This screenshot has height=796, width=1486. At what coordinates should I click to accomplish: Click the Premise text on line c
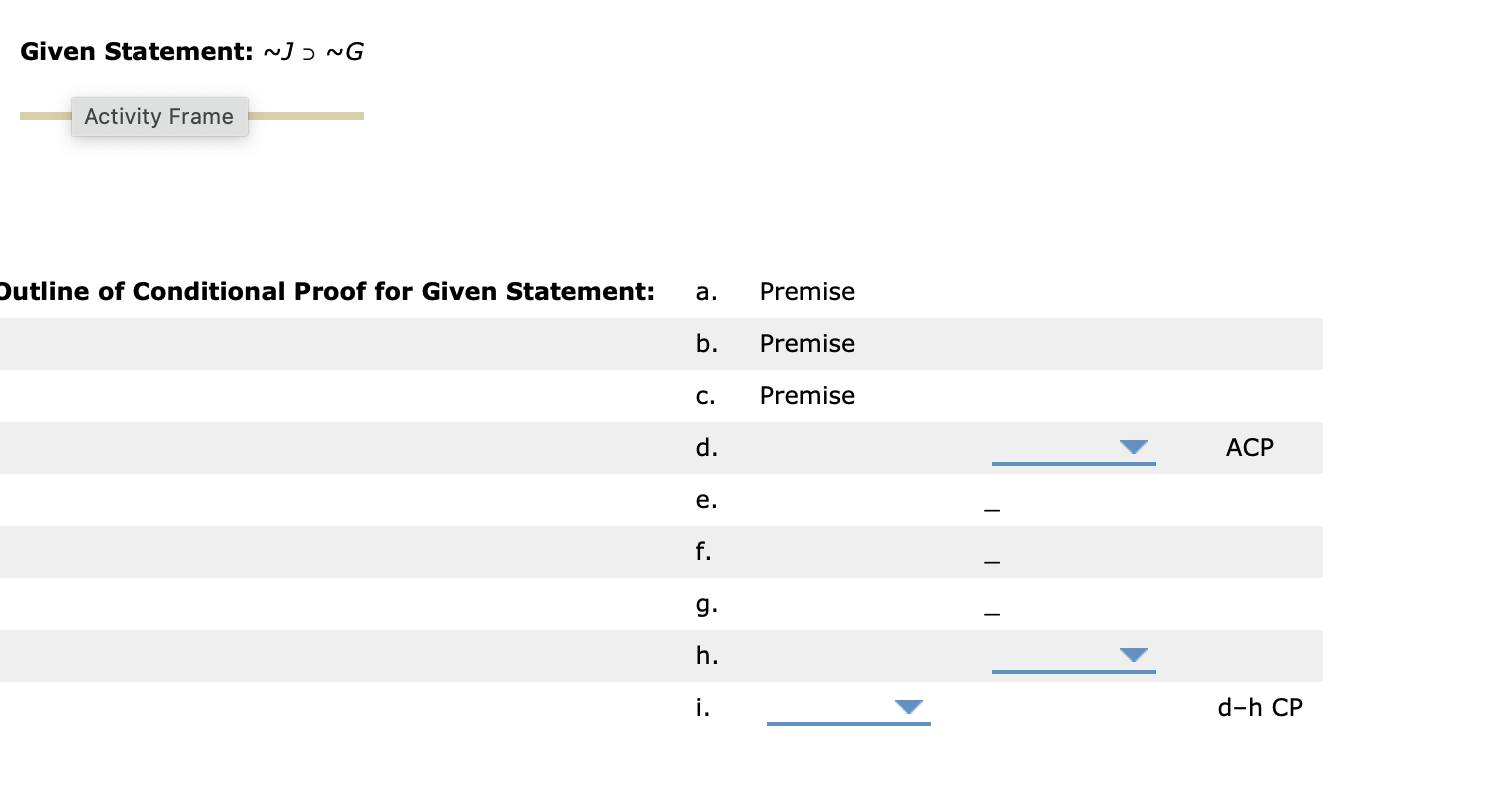pos(807,395)
